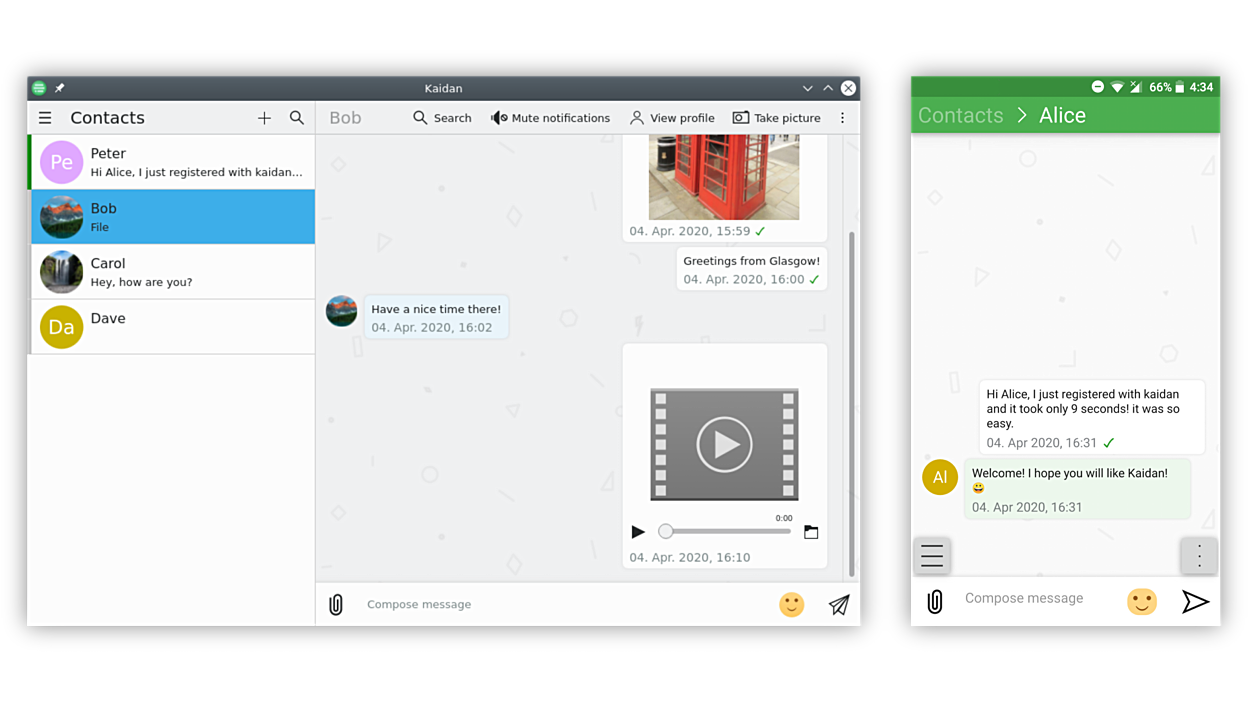Click the mobile attachment paperclip icon

(x=935, y=601)
